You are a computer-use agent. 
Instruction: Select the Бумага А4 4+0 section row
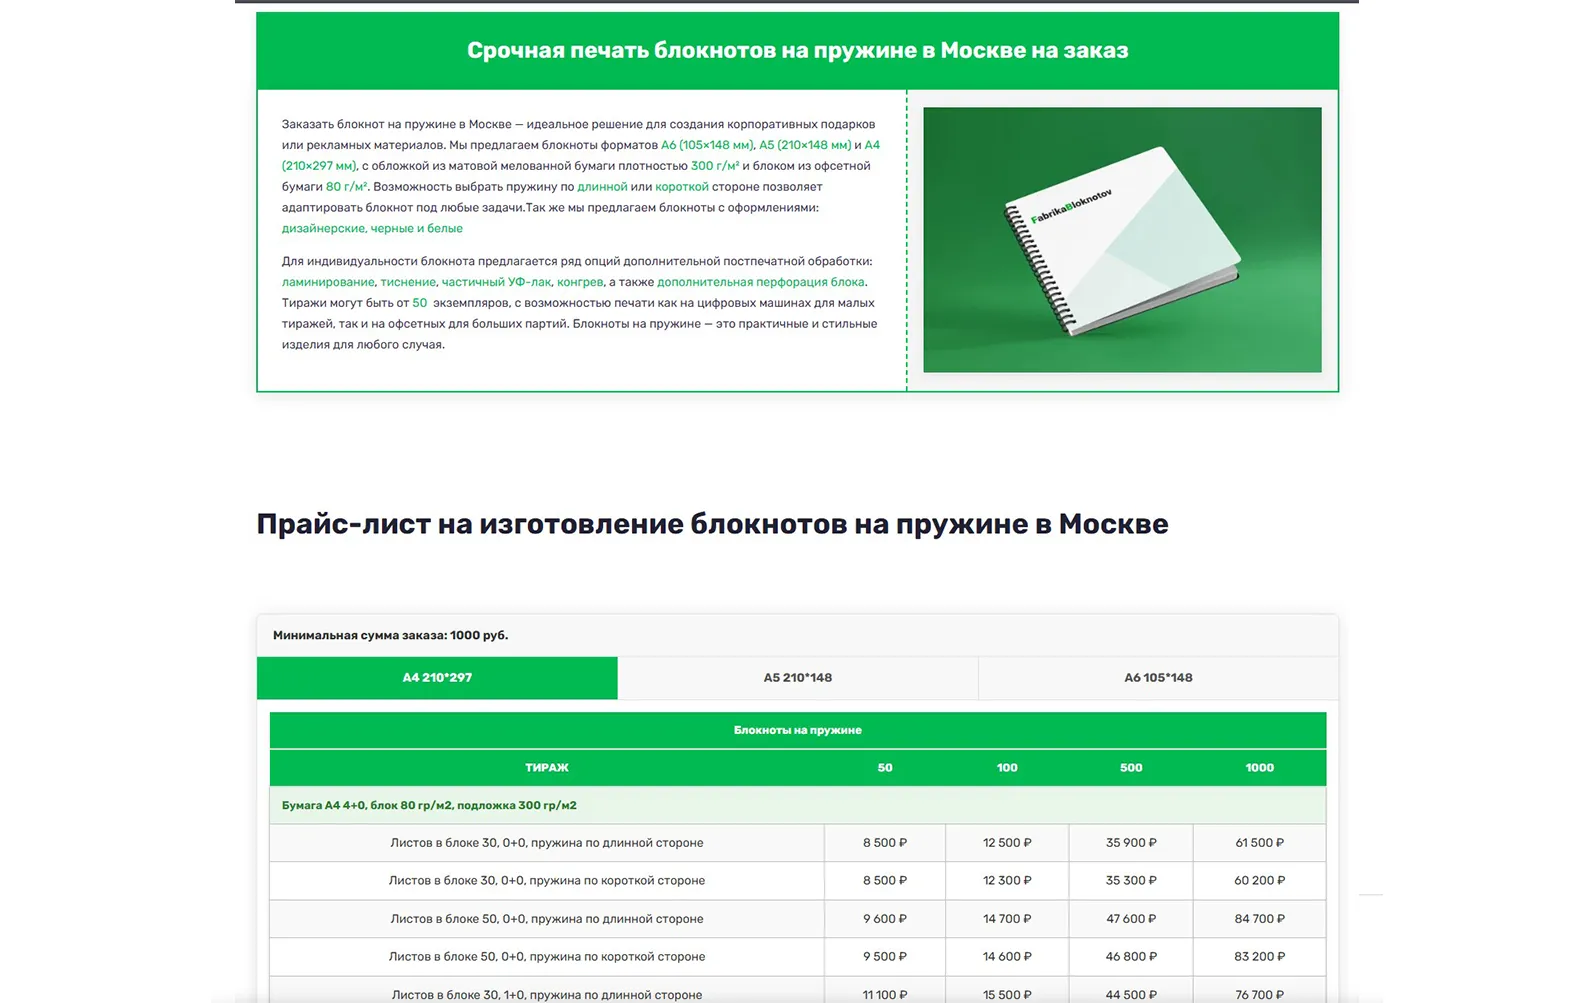pyautogui.click(x=798, y=805)
